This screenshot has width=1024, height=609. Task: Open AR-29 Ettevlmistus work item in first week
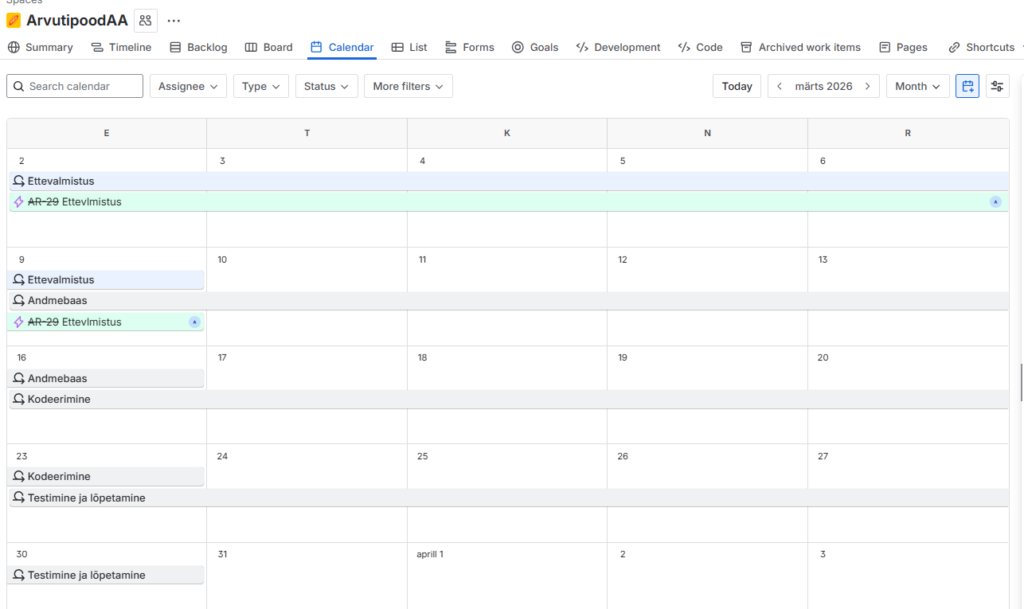pyautogui.click(x=91, y=202)
